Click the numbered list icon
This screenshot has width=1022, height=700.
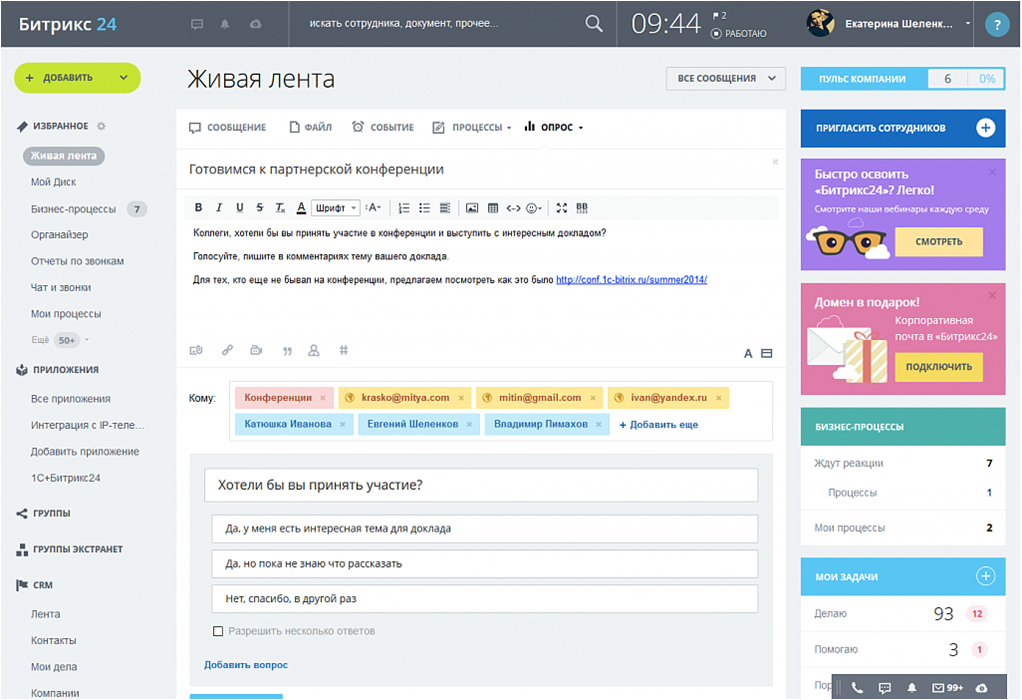click(404, 208)
